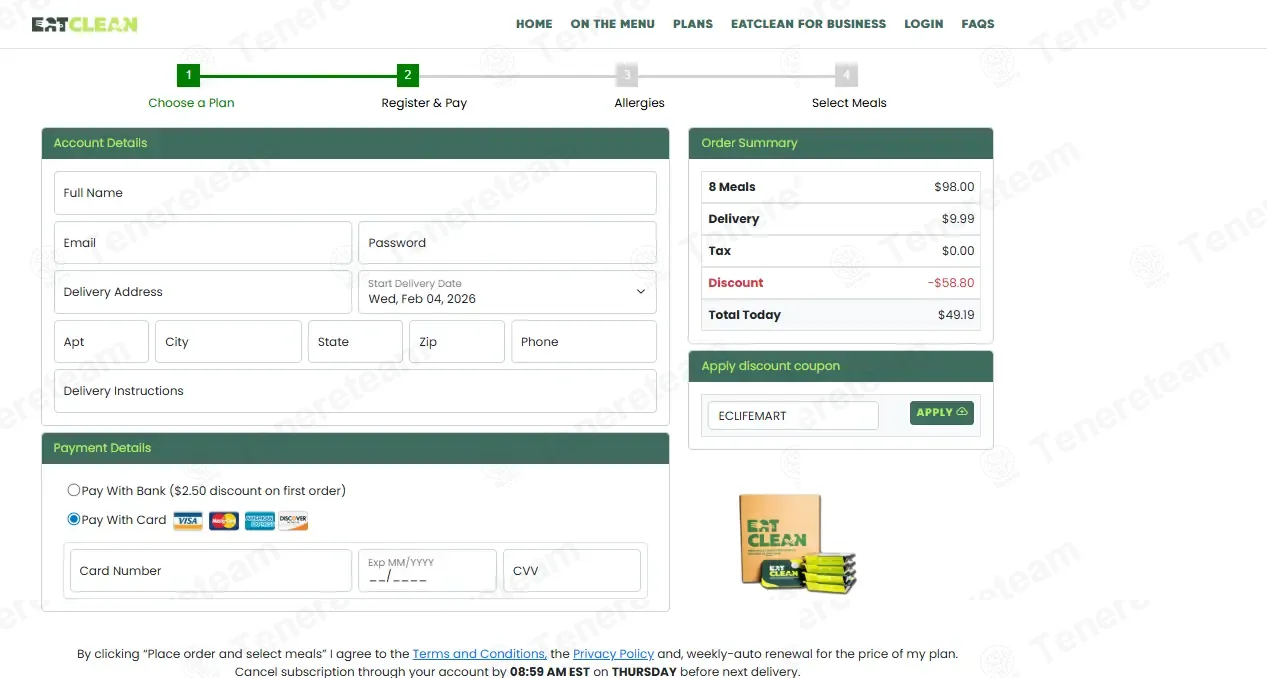Open EATCLEAN FOR BUSINESS page
The width and height of the screenshot is (1267, 678).
coord(808,24)
